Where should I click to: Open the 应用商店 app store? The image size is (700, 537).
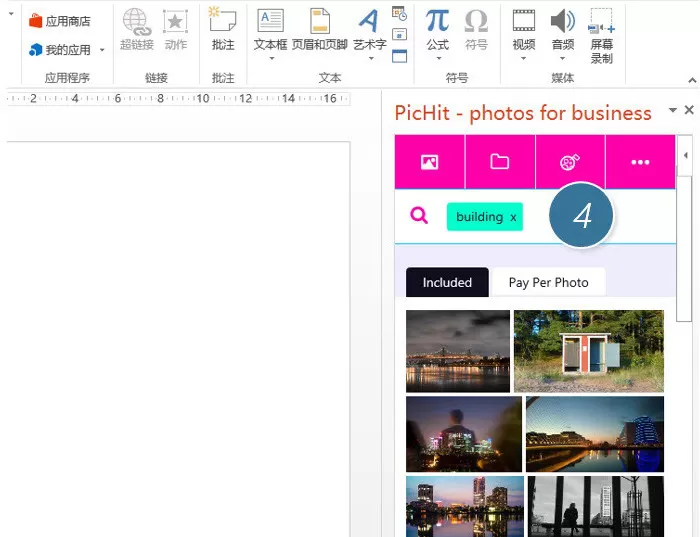(x=60, y=21)
